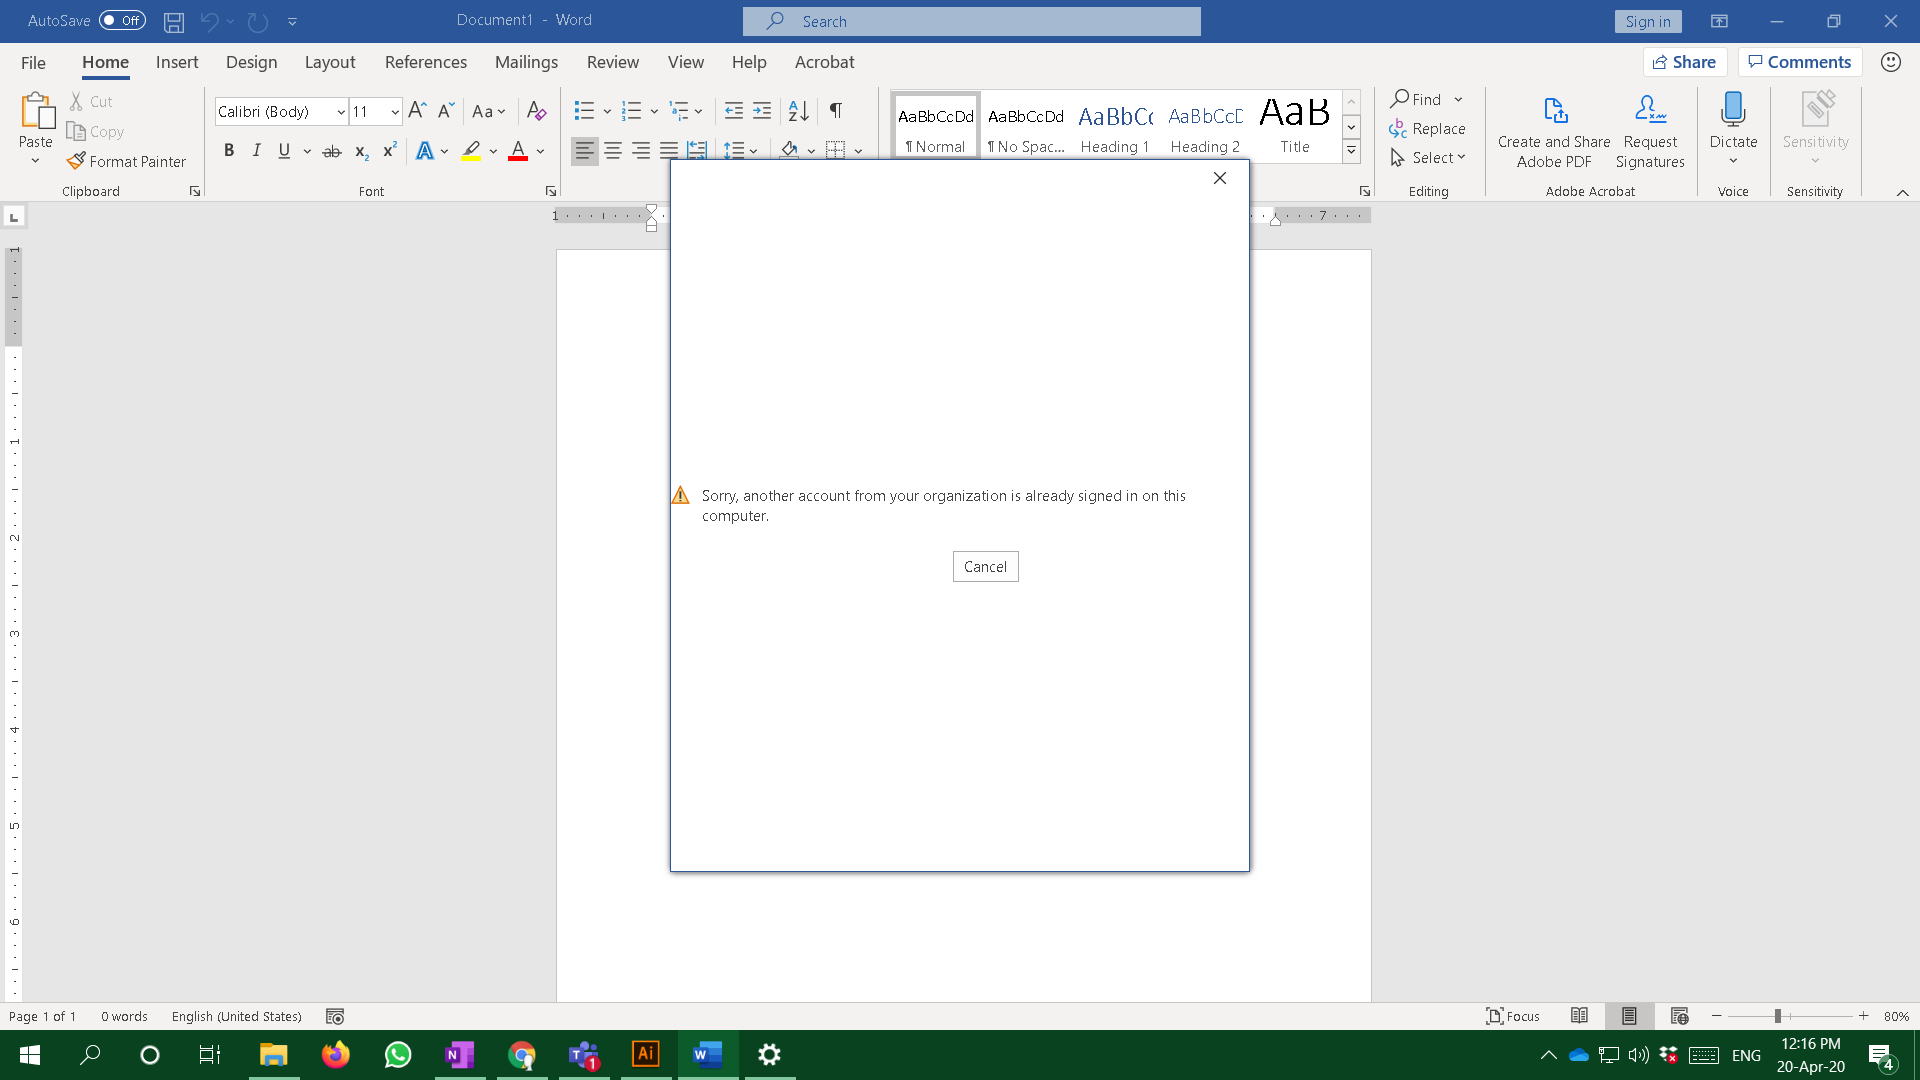This screenshot has width=1920, height=1080.
Task: Open the font size dropdown
Action: point(395,112)
